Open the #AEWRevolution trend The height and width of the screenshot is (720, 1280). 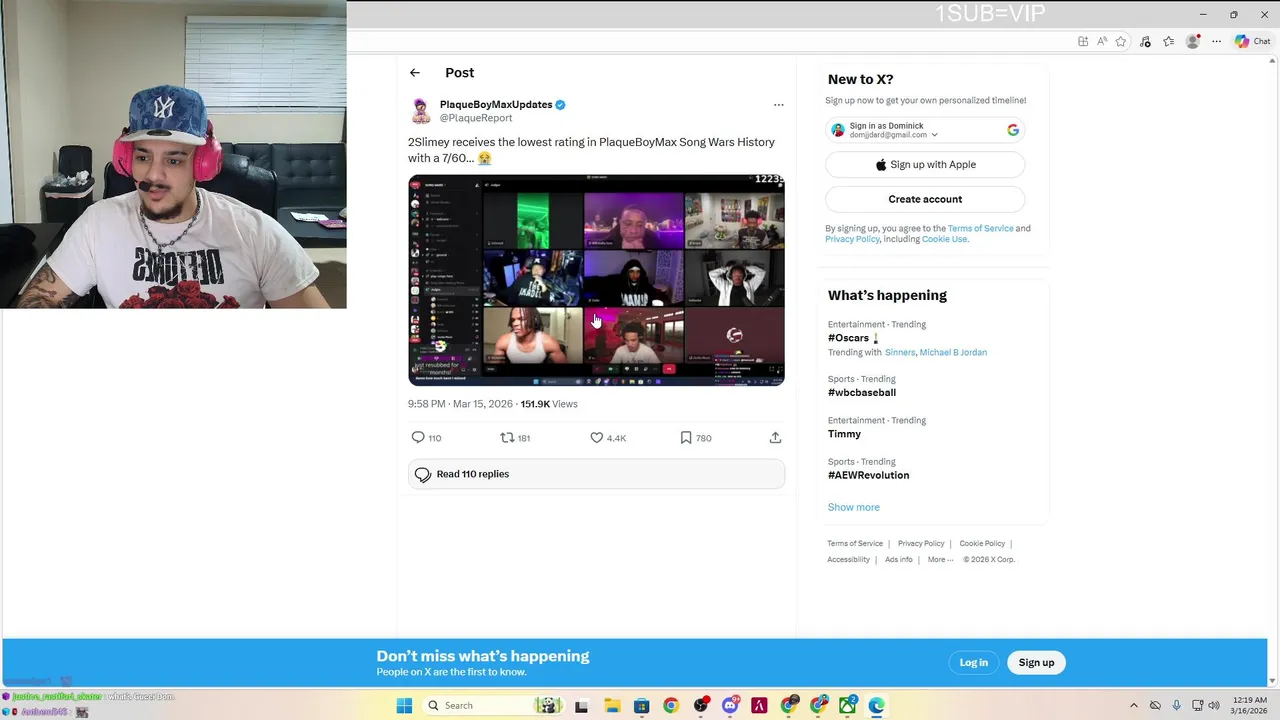tap(868, 475)
